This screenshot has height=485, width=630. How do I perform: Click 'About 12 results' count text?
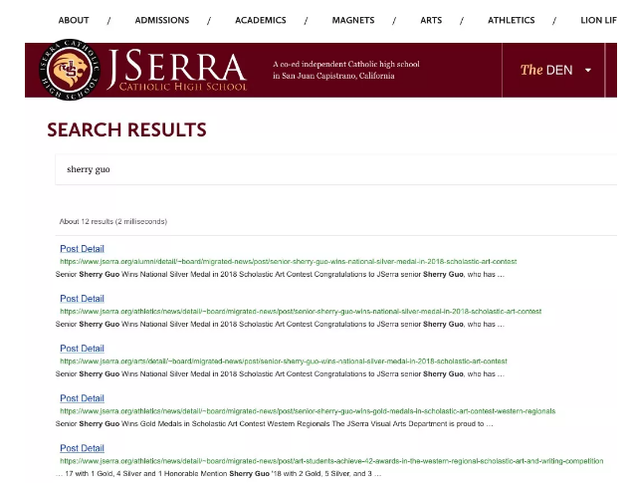113,221
